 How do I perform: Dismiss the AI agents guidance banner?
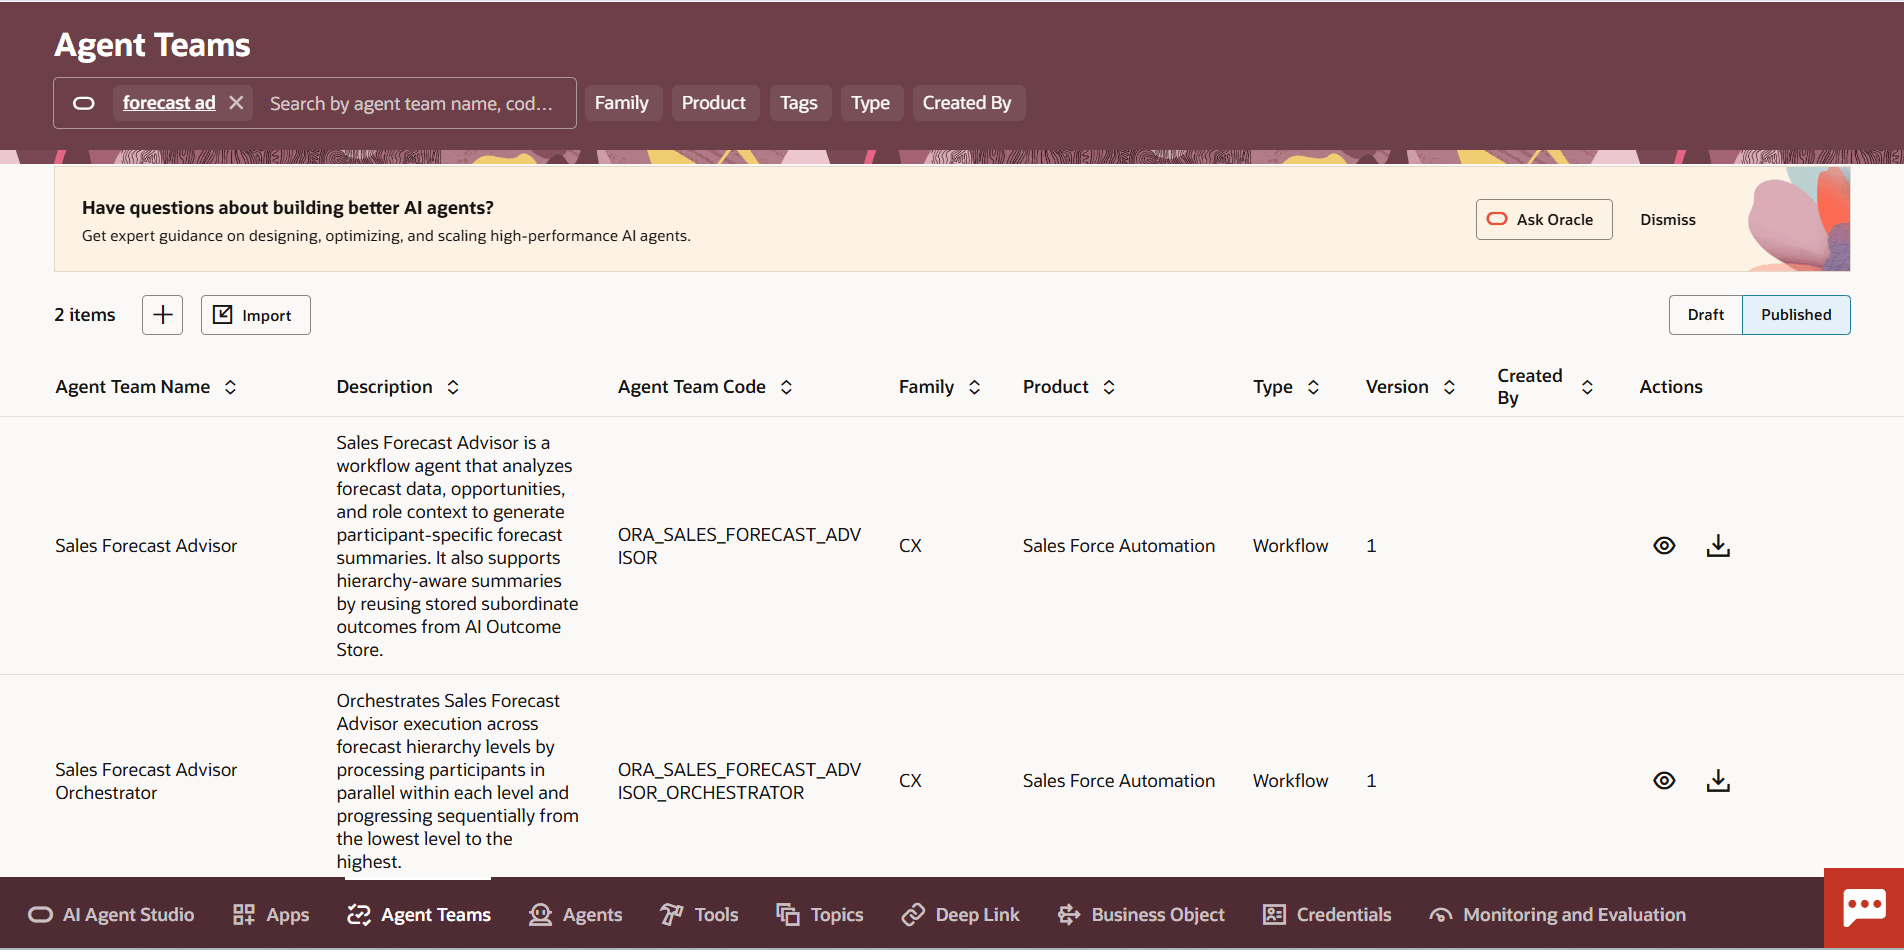(x=1668, y=219)
